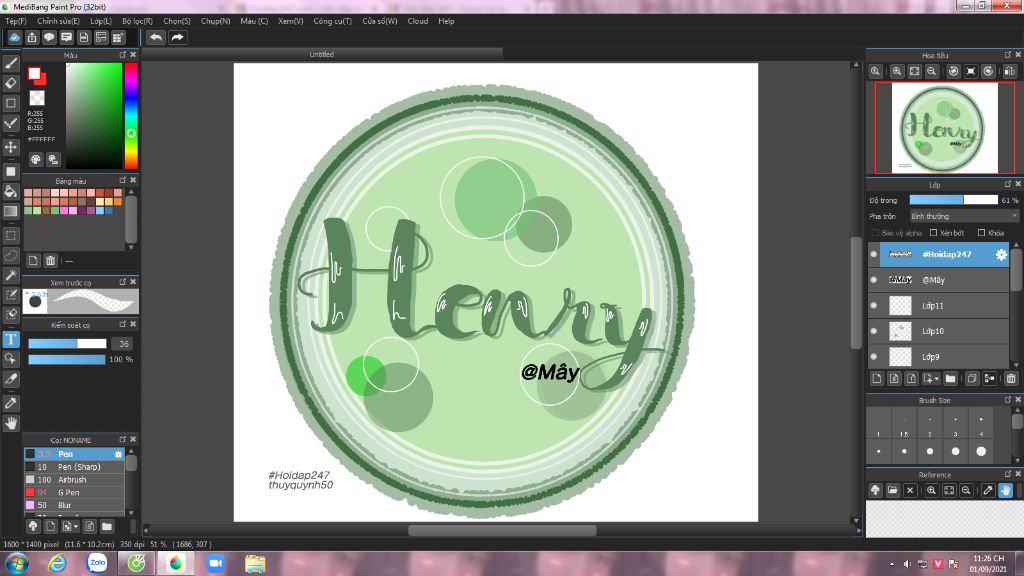Select the rectangular Select tool
Image resolution: width=1024 pixels, height=576 pixels.
pos(10,235)
